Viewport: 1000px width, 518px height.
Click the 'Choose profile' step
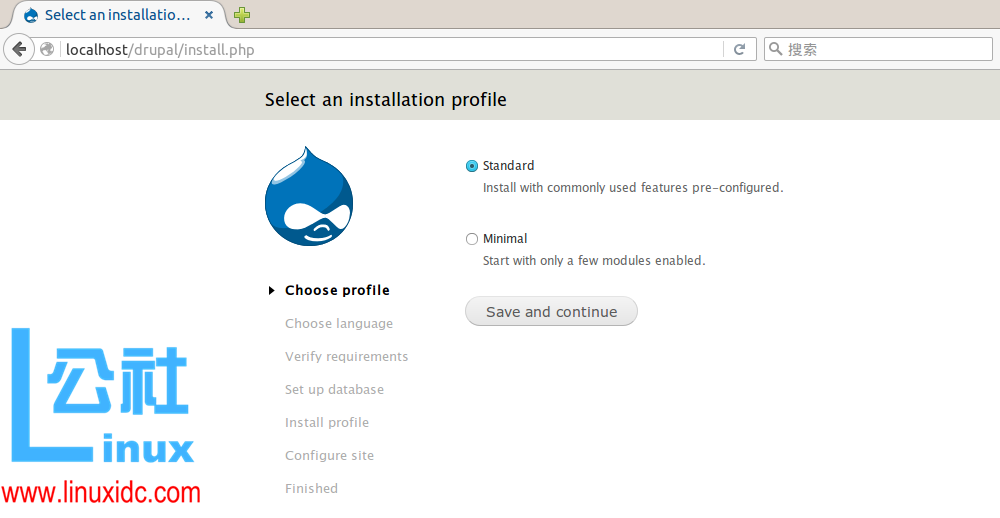337,290
